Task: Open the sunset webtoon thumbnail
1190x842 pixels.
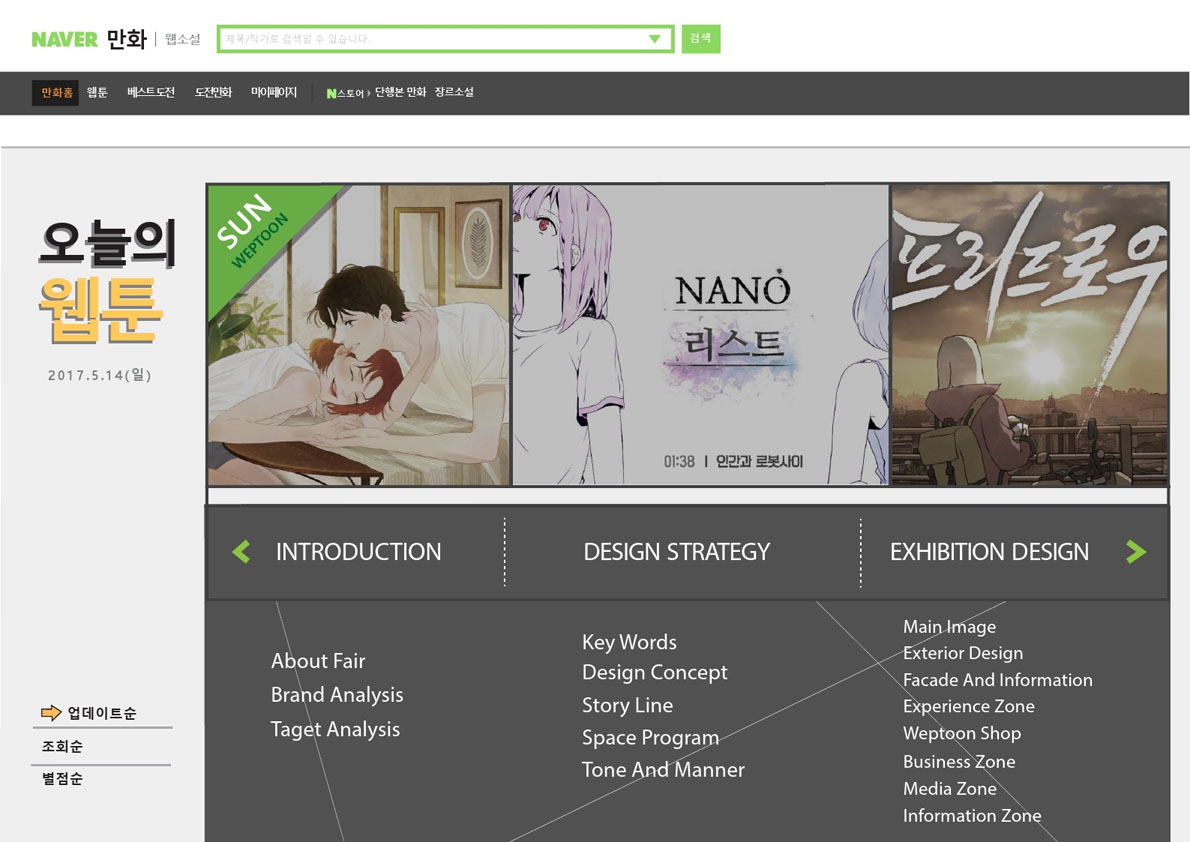Action: pyautogui.click(x=1029, y=335)
